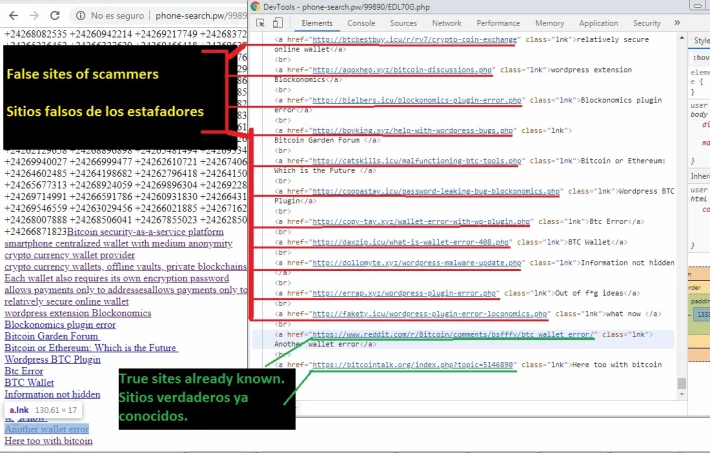Open the Elements tab
Image resolution: width=710 pixels, height=453 pixels.
[x=317, y=23]
